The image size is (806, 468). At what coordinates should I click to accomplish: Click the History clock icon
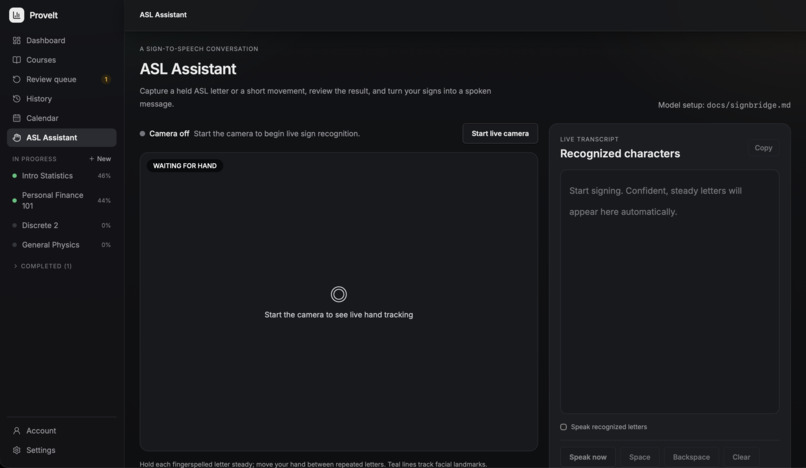click(x=16, y=98)
